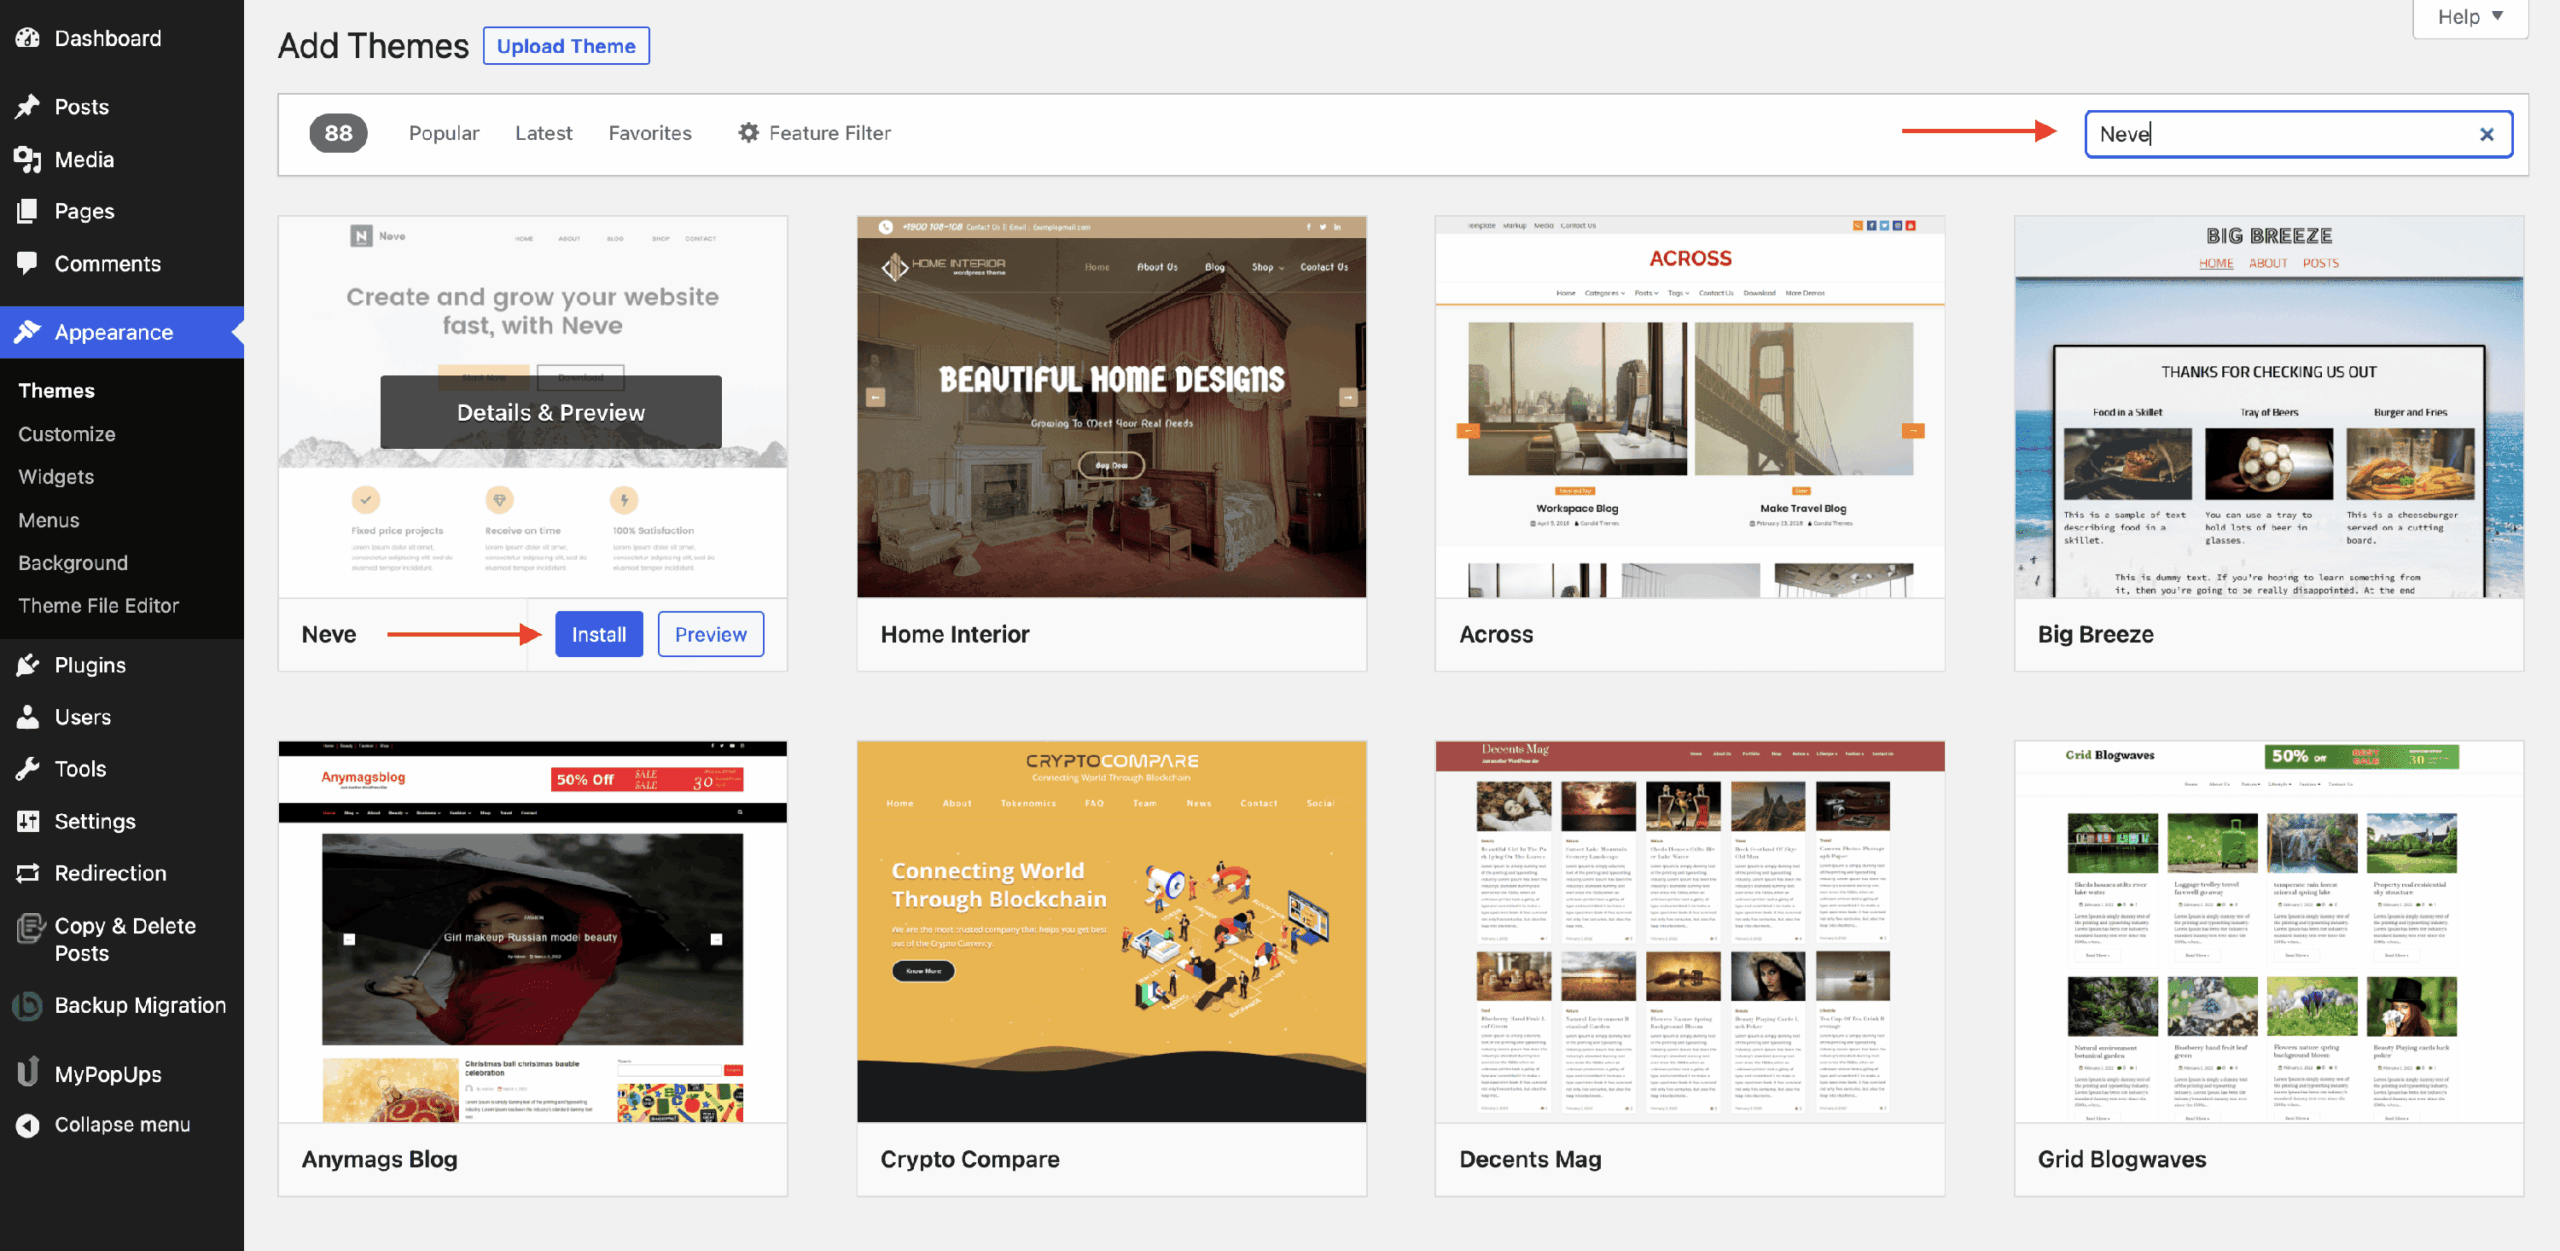Open the Plugins menu item
The image size is (2560, 1251).
click(x=122, y=665)
